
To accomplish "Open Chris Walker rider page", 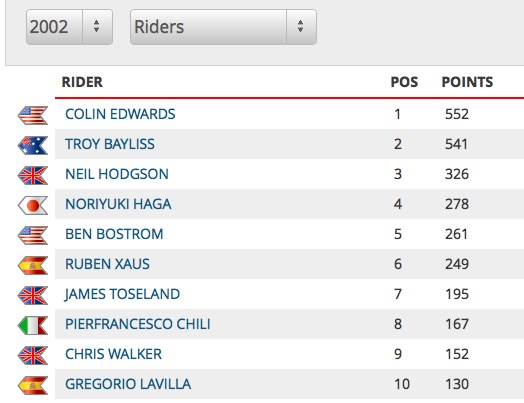I will [x=113, y=354].
